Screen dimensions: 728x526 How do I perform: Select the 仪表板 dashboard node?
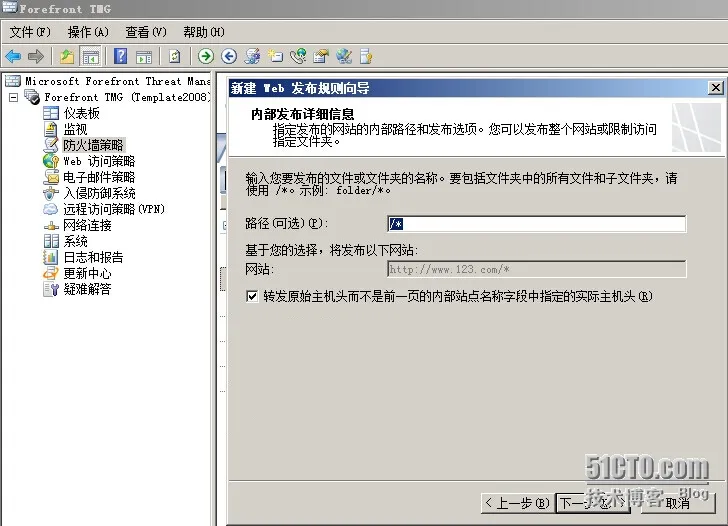coord(82,113)
